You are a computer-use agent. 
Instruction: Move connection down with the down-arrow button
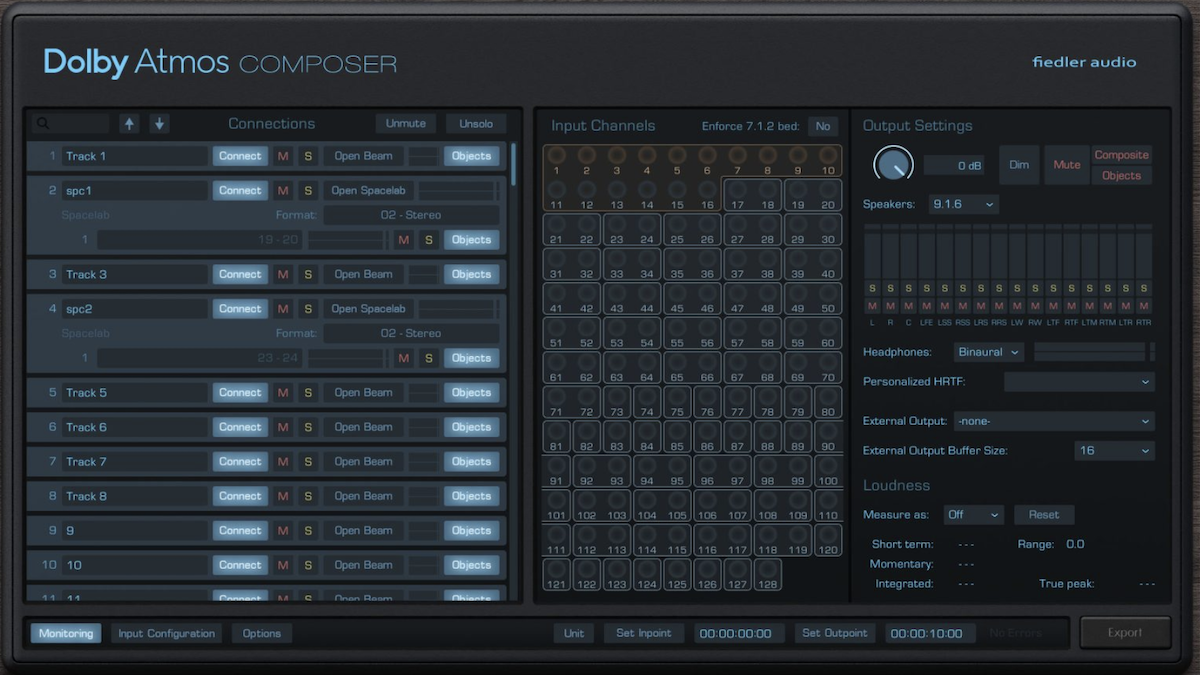(x=159, y=124)
